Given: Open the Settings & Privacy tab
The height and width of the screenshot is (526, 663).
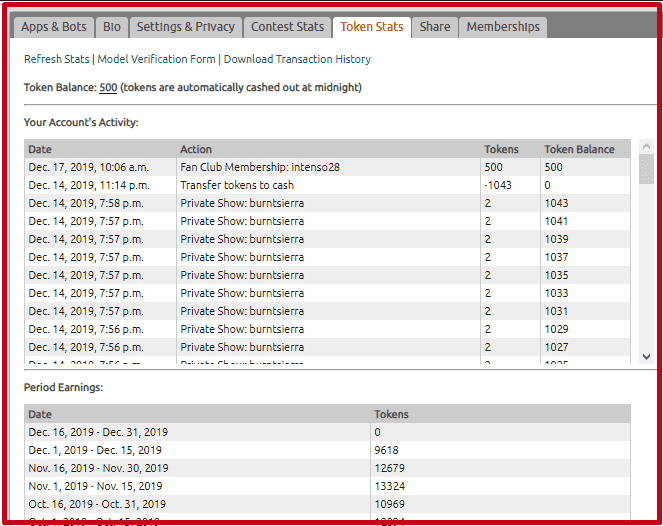Looking at the screenshot, I should (x=186, y=27).
